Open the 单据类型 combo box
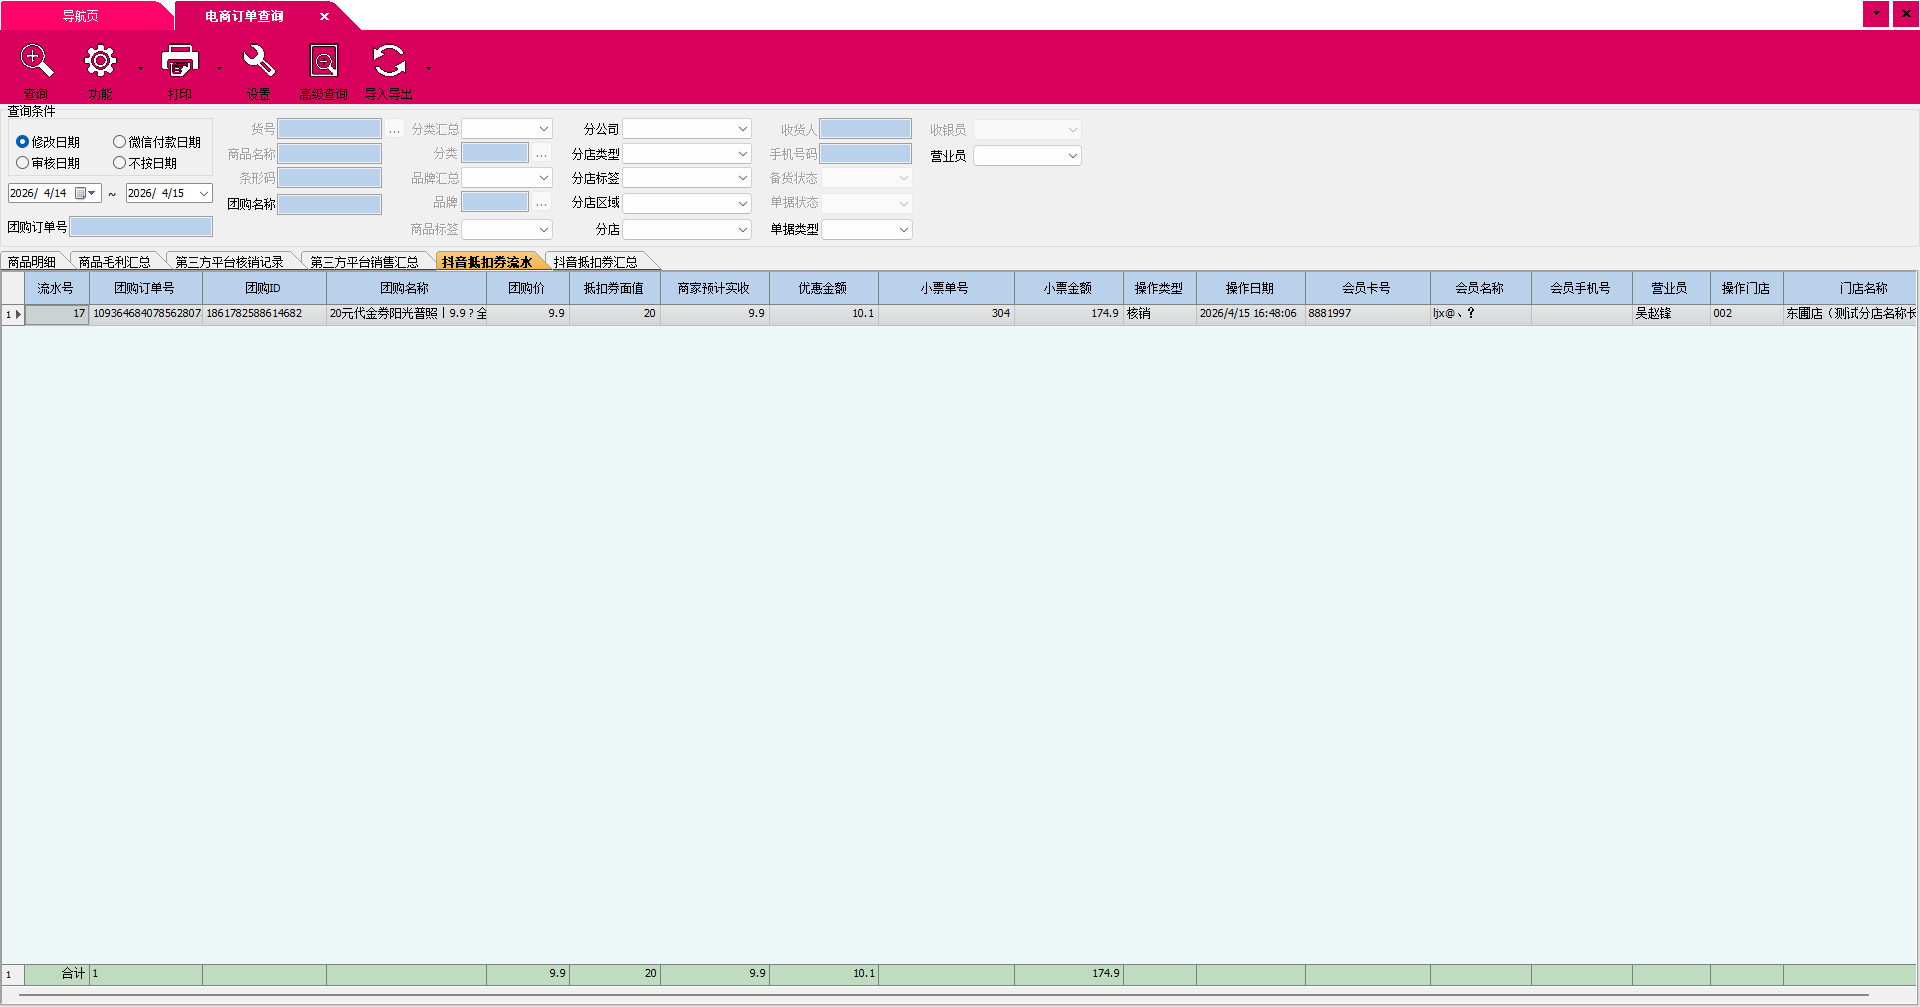Image resolution: width=1920 pixels, height=1007 pixels. [x=903, y=229]
